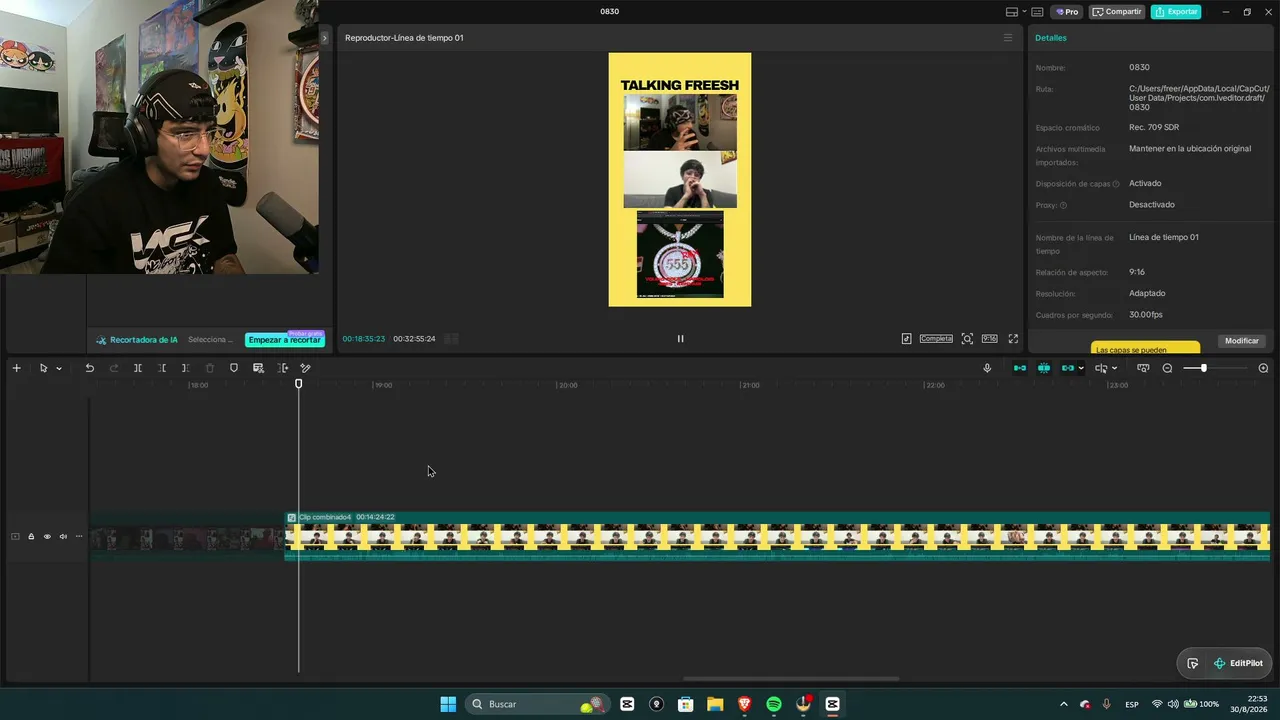
Task: Open File Explorer from the taskbar
Action: [715, 704]
